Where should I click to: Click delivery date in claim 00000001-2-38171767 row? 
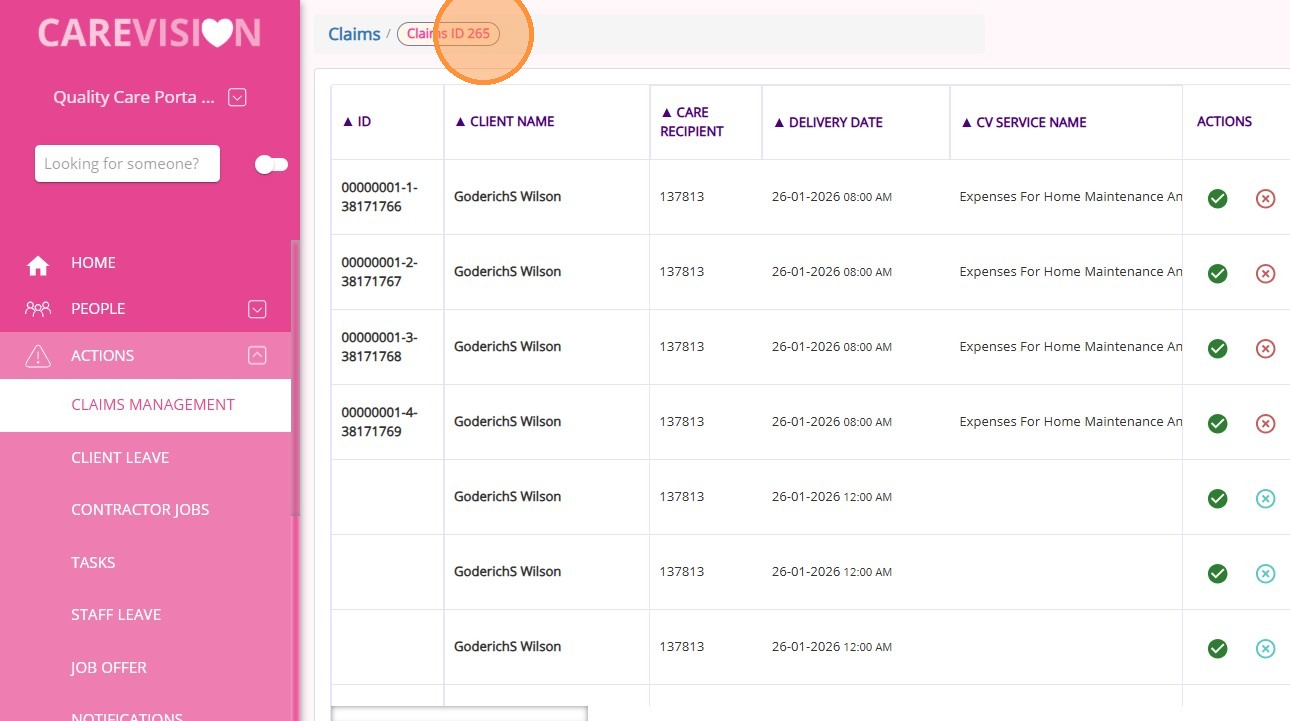[x=832, y=272]
